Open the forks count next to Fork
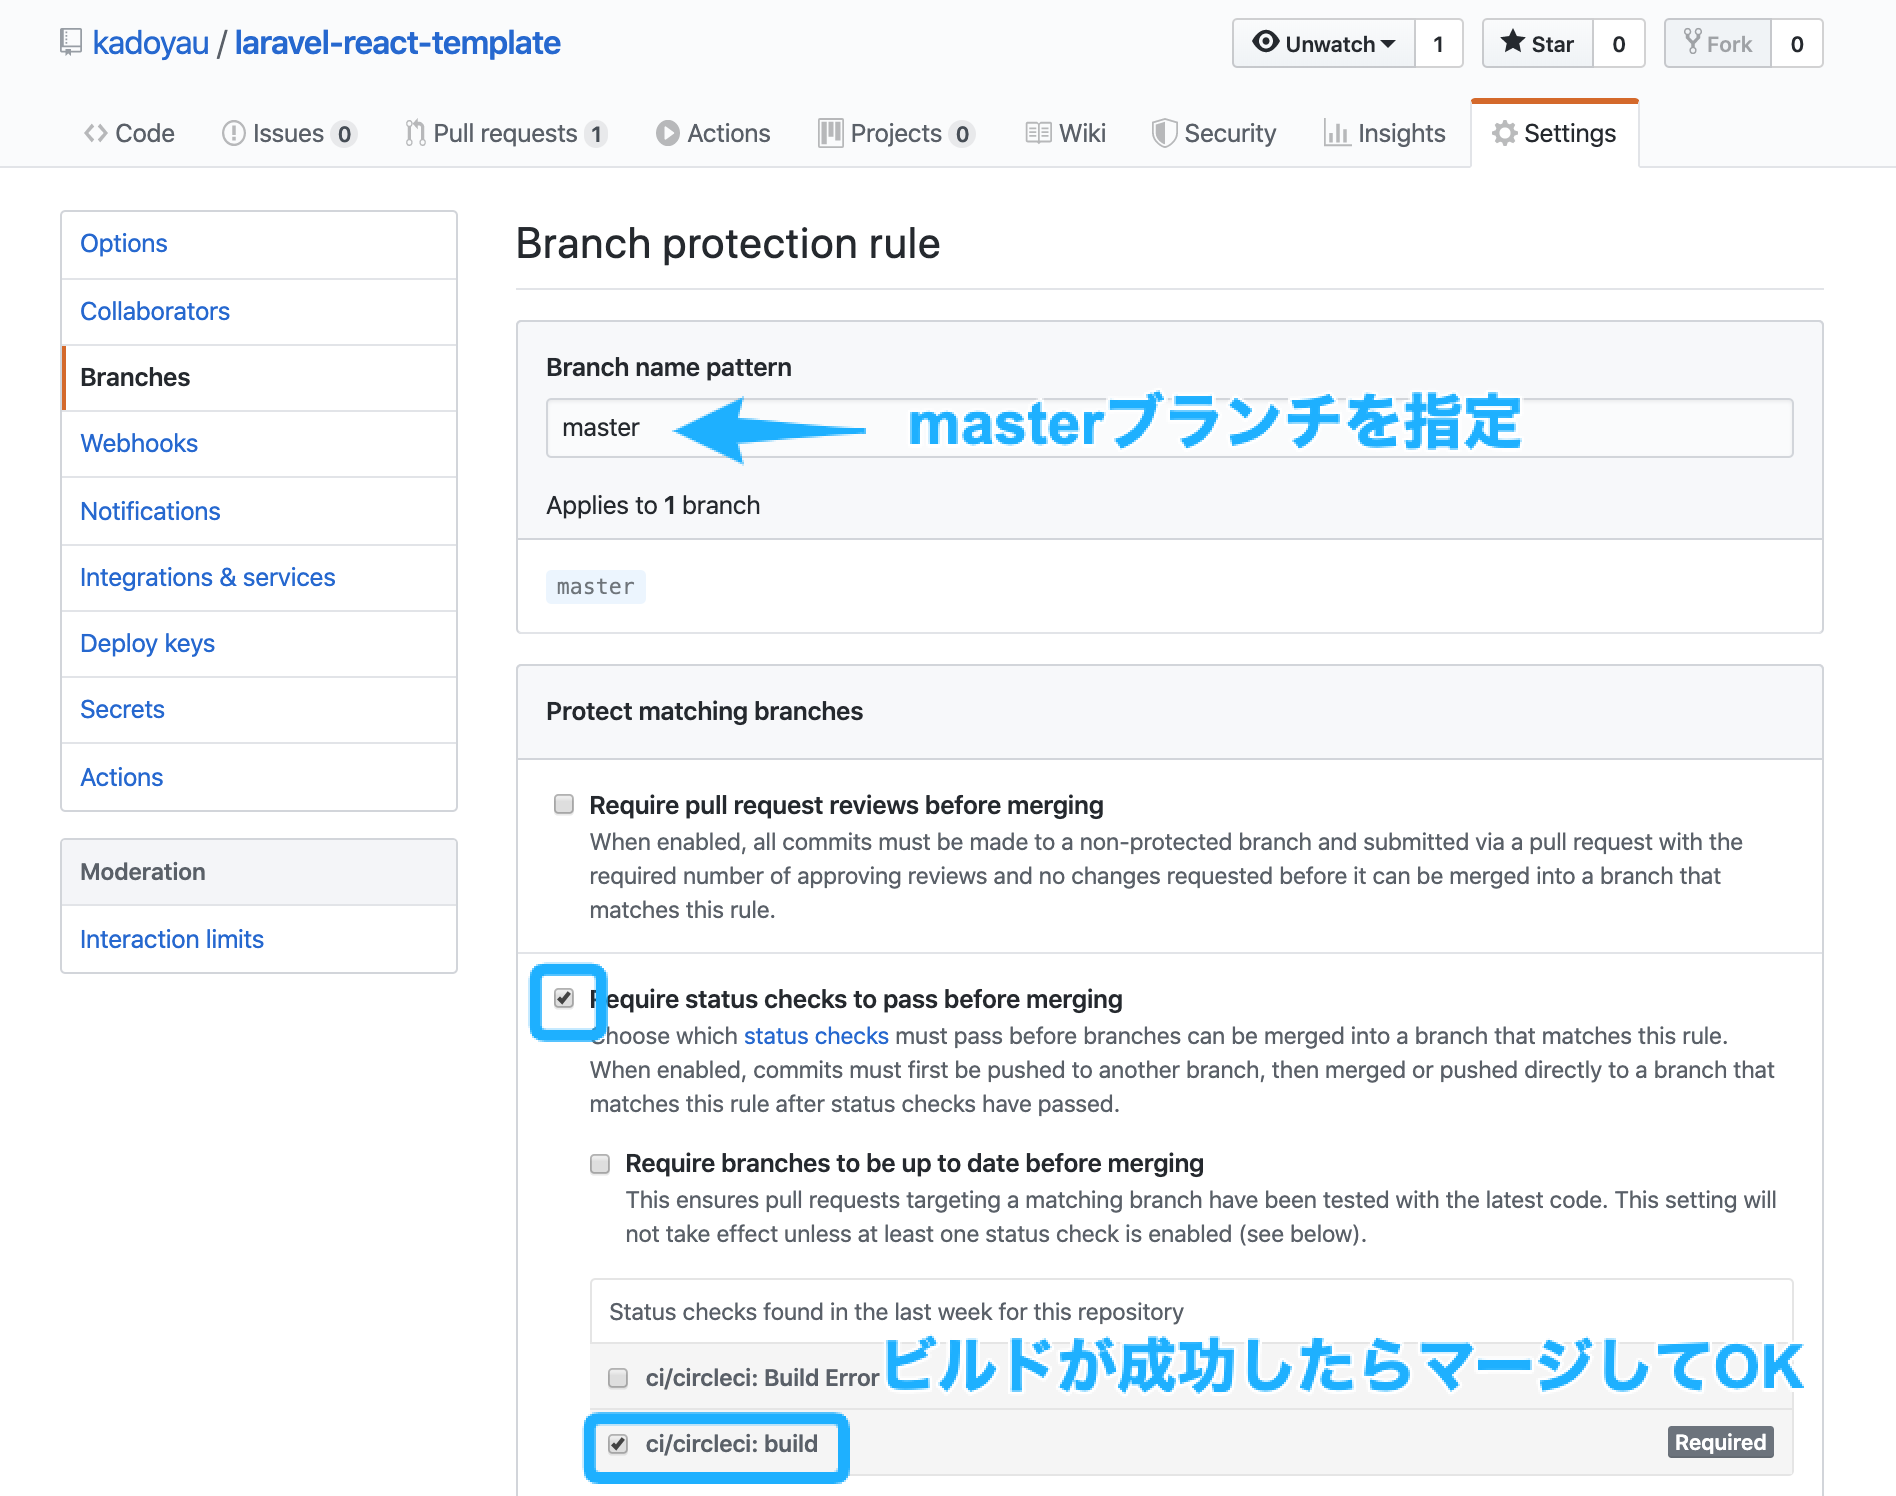The width and height of the screenshot is (1896, 1496). (x=1797, y=43)
